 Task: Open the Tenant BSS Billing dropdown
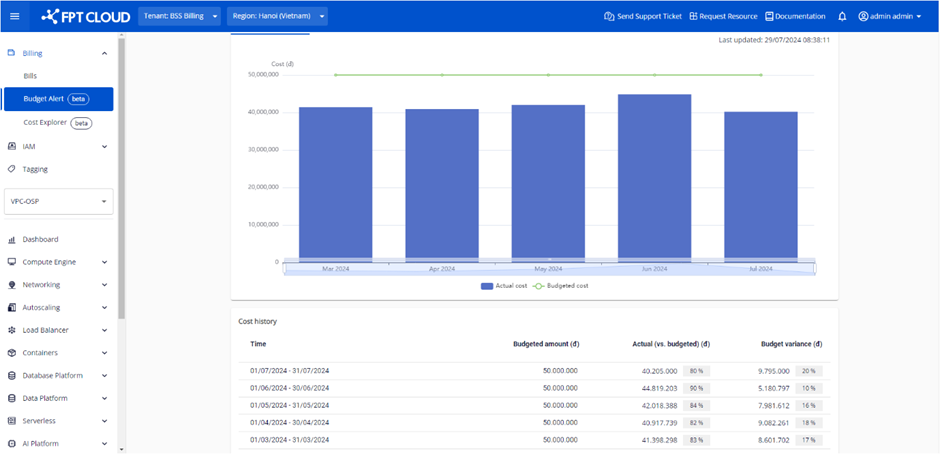tap(179, 16)
